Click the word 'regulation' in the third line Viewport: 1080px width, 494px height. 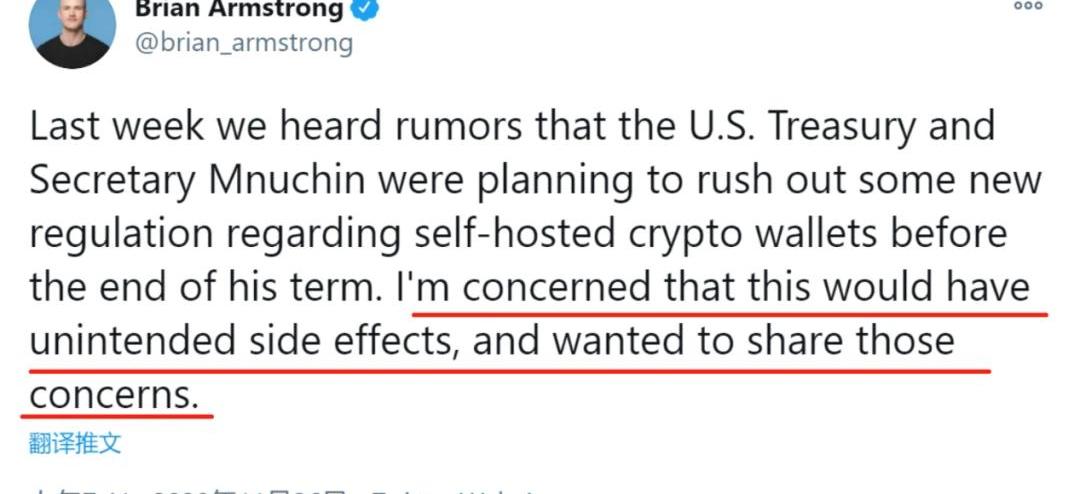[x=121, y=236]
